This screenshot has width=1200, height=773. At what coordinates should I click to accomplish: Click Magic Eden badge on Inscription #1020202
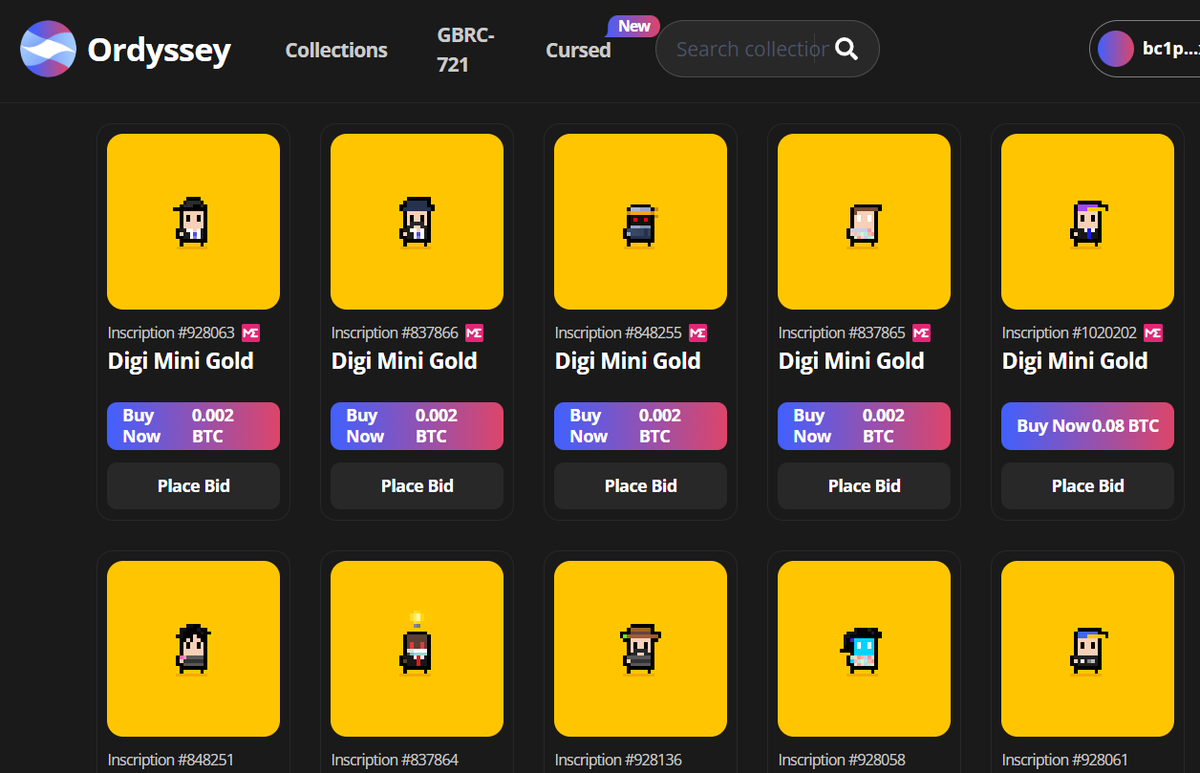tap(1154, 333)
